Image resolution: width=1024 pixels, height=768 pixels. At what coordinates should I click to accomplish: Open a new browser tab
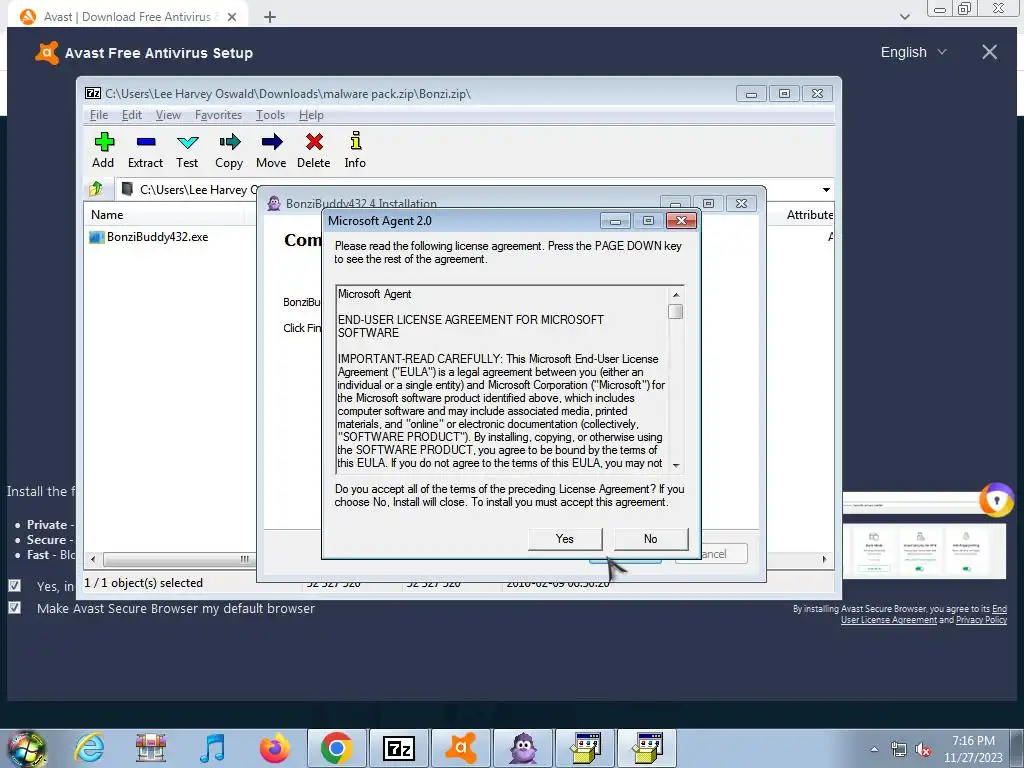tap(270, 17)
